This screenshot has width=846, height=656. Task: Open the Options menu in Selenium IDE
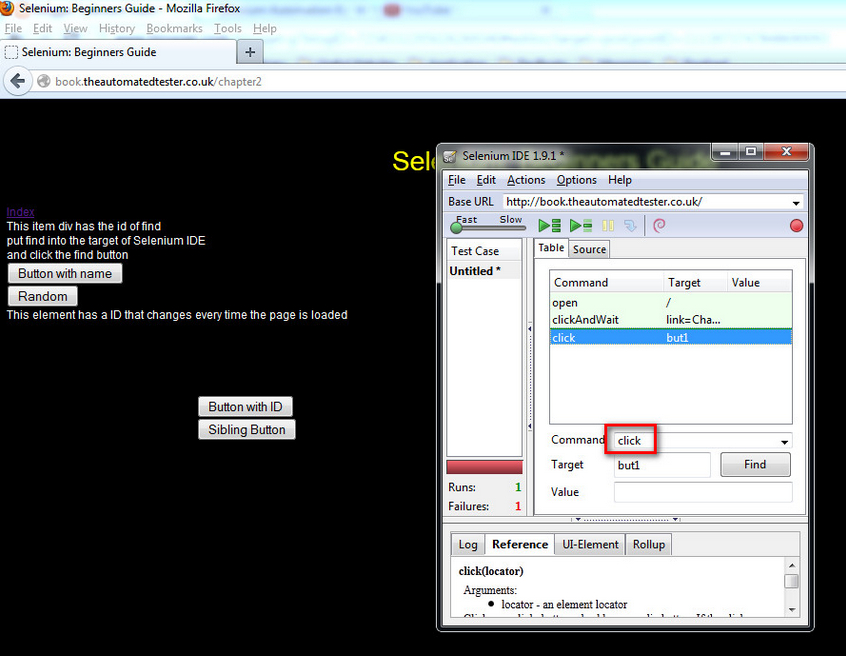(576, 180)
